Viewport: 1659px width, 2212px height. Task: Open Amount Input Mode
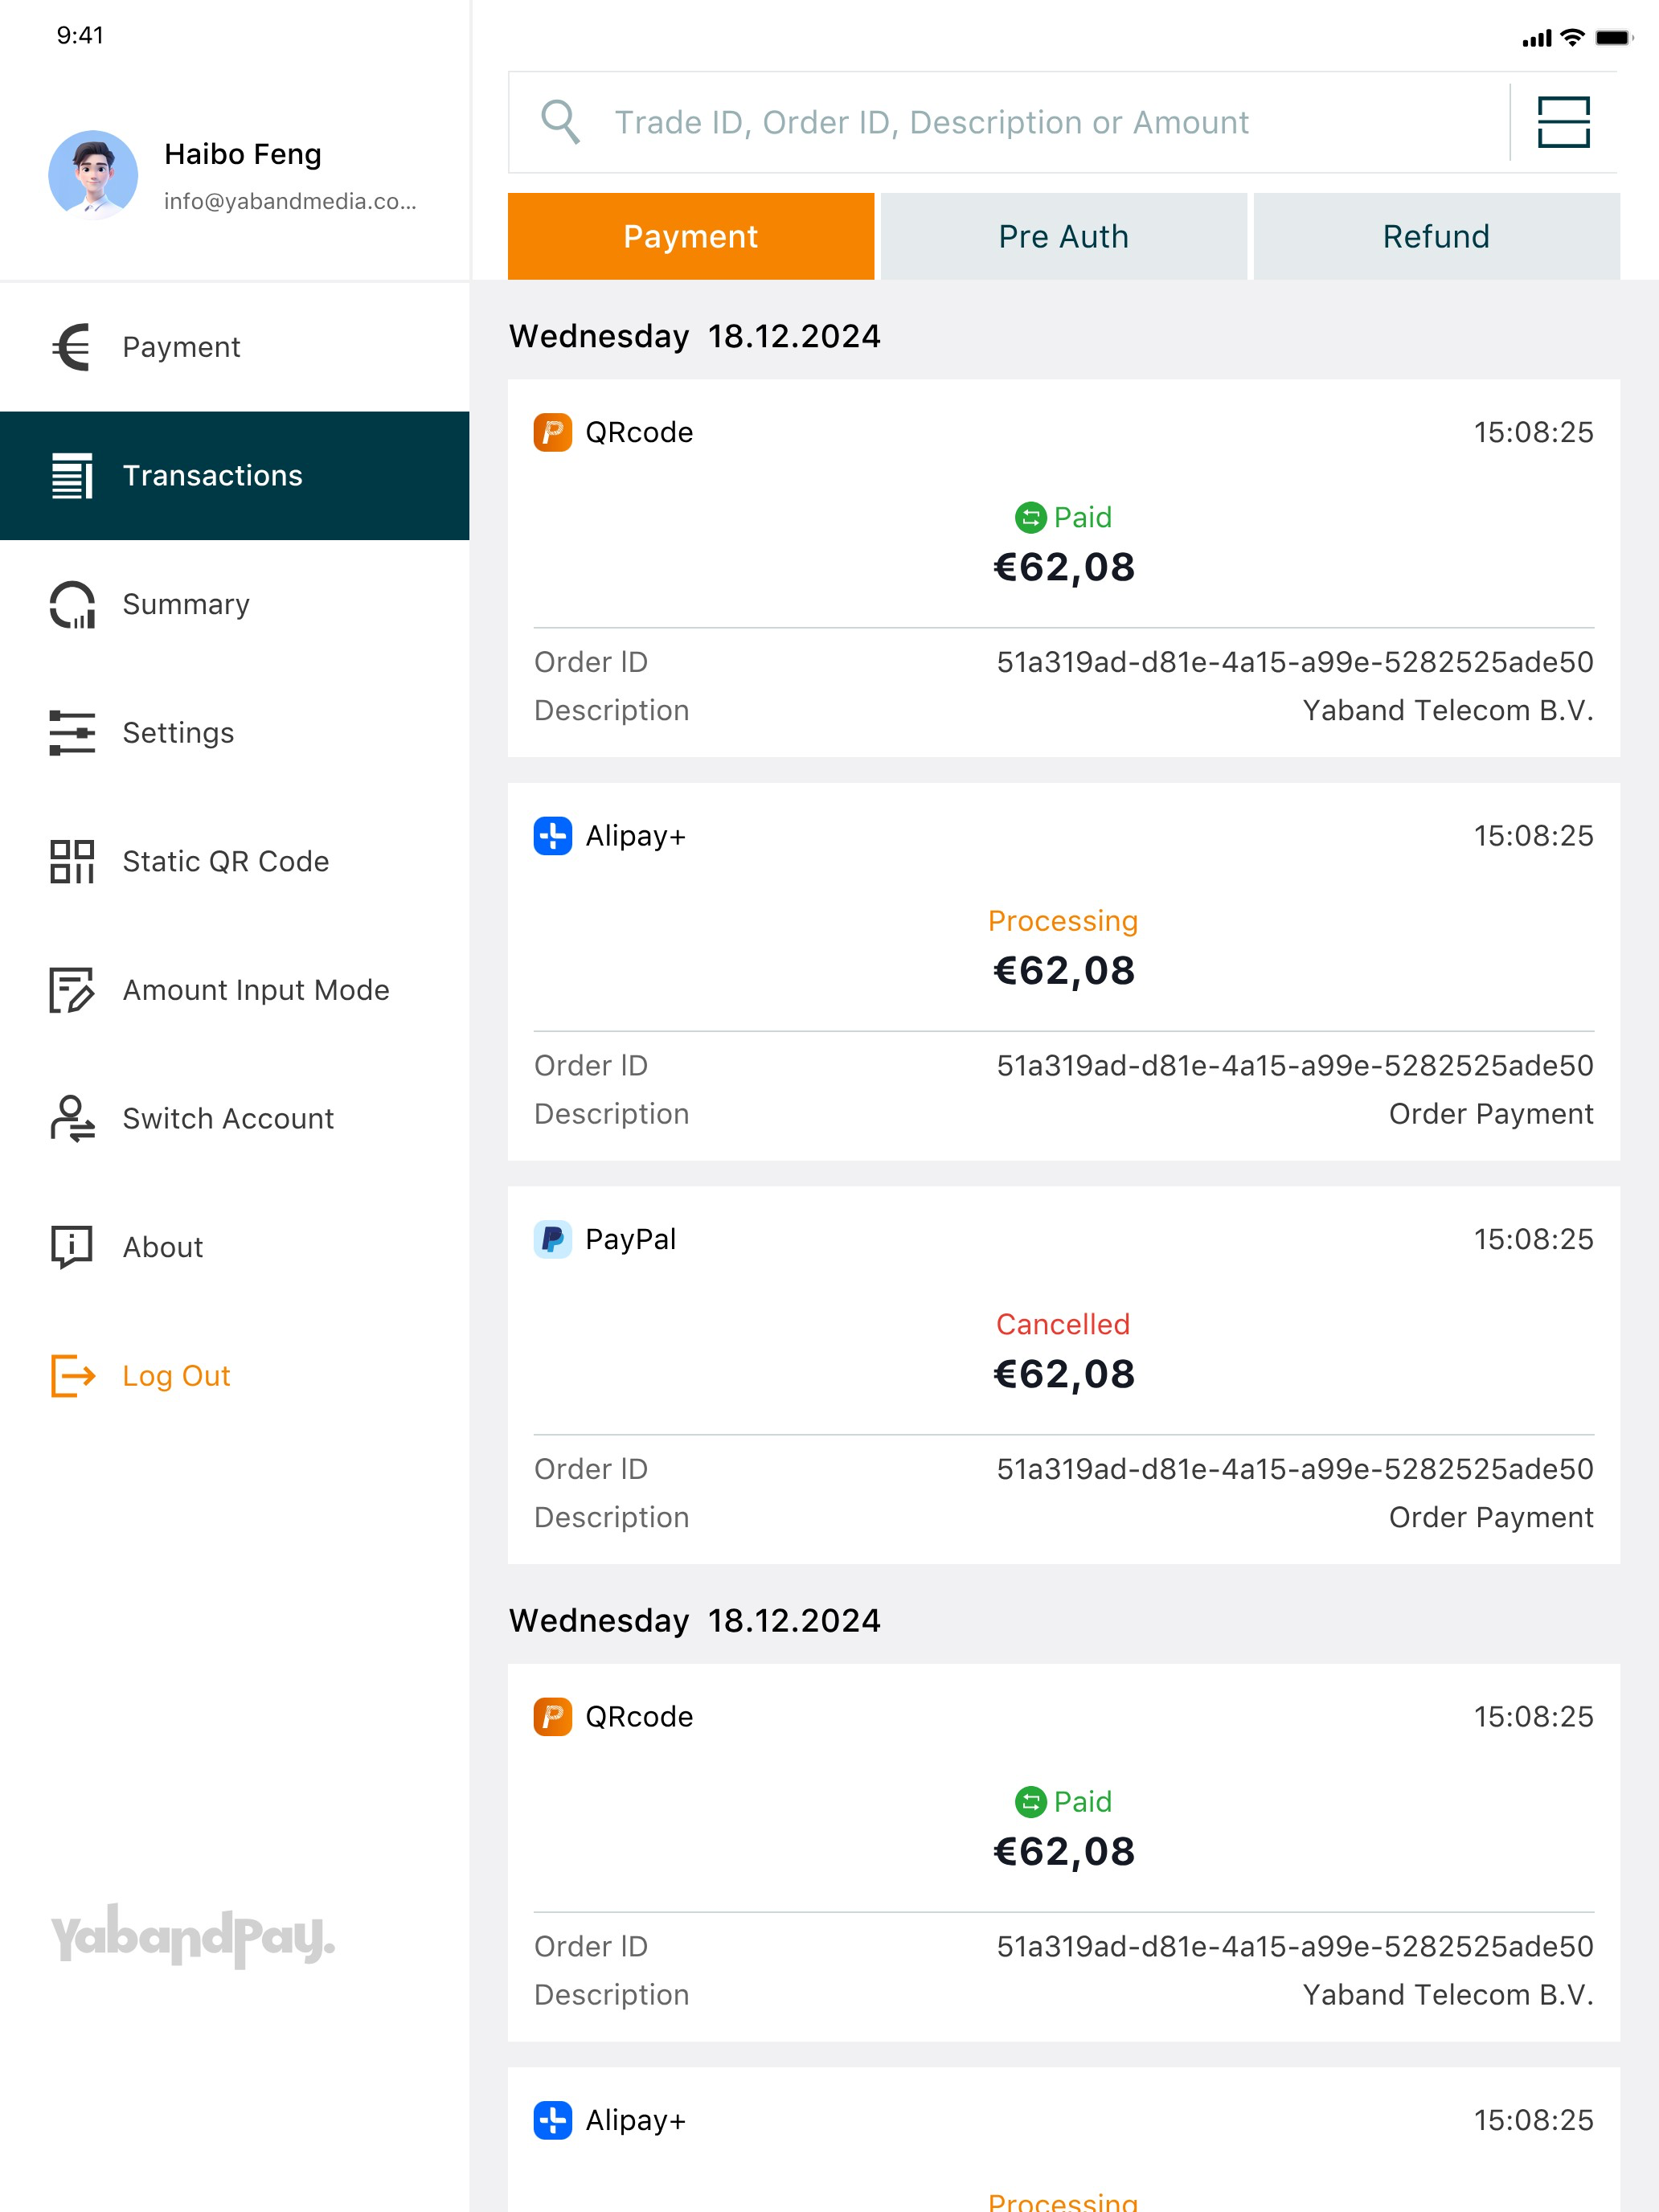coord(235,990)
